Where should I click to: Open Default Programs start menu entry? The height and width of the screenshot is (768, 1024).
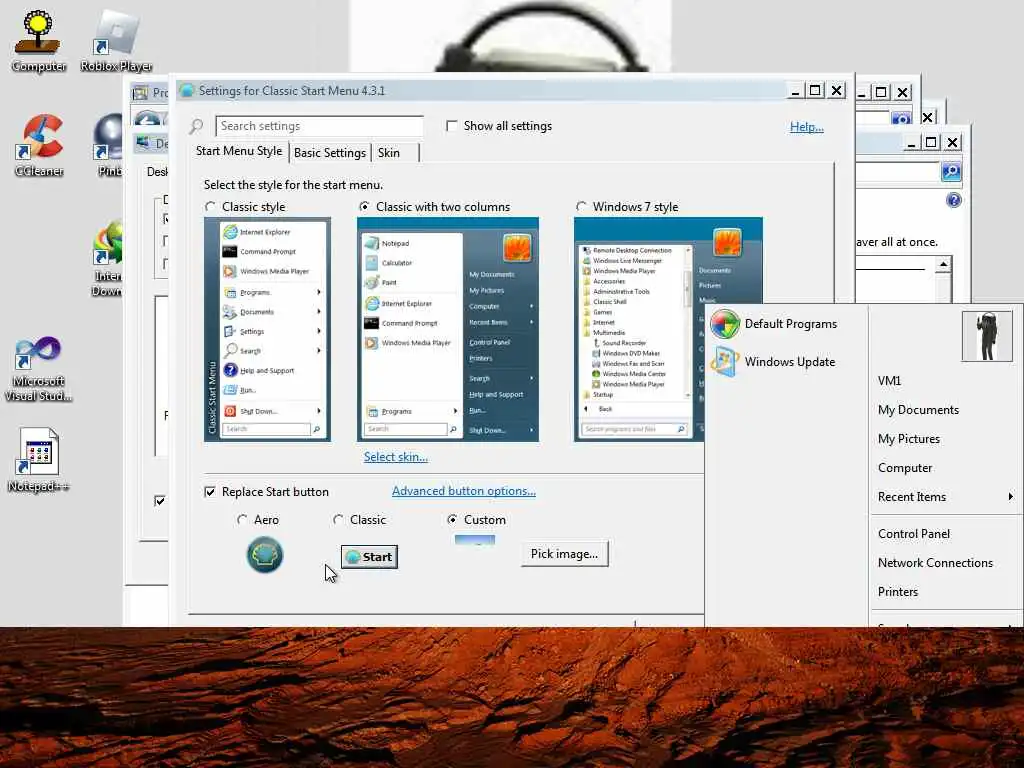[787, 324]
